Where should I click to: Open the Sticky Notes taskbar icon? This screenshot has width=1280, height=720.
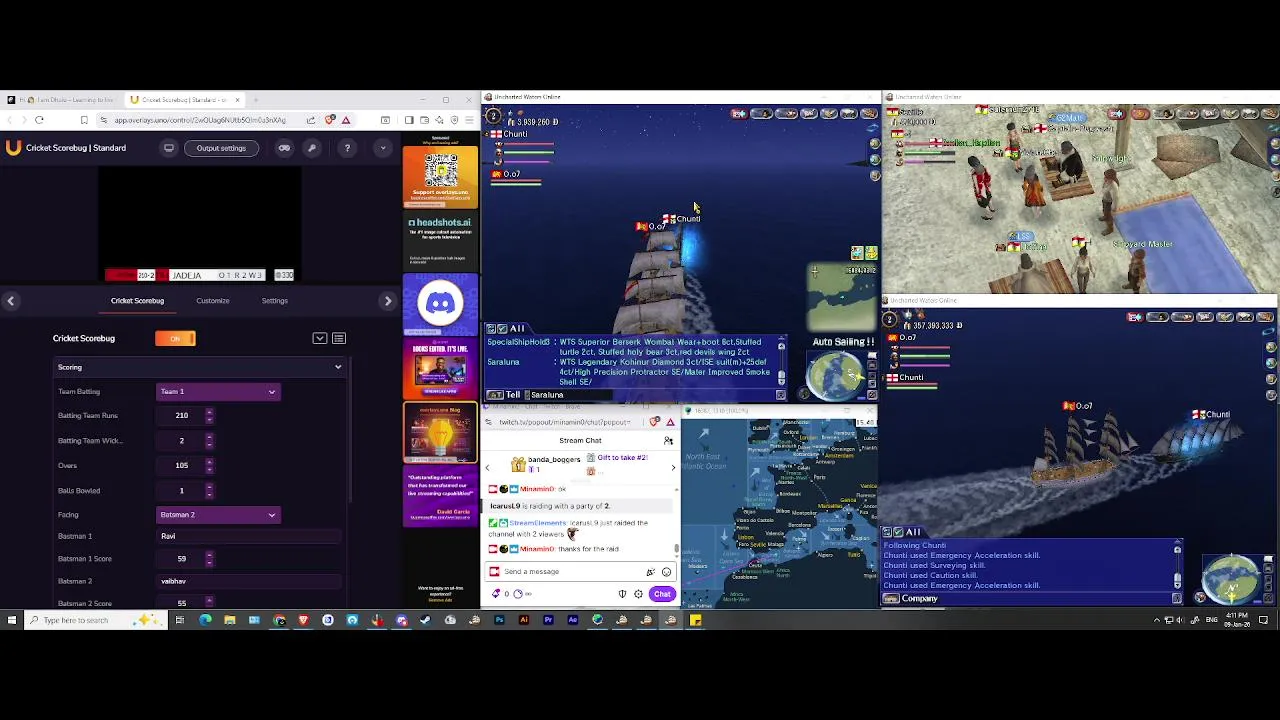(x=695, y=620)
